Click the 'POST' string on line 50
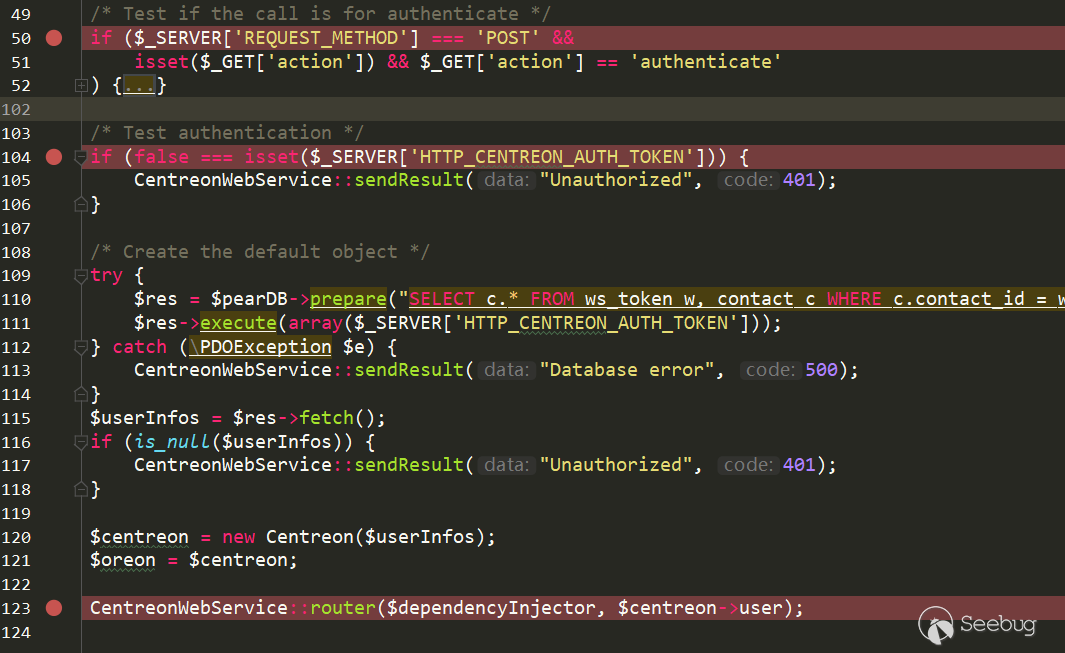The width and height of the screenshot is (1065, 653). click(507, 38)
